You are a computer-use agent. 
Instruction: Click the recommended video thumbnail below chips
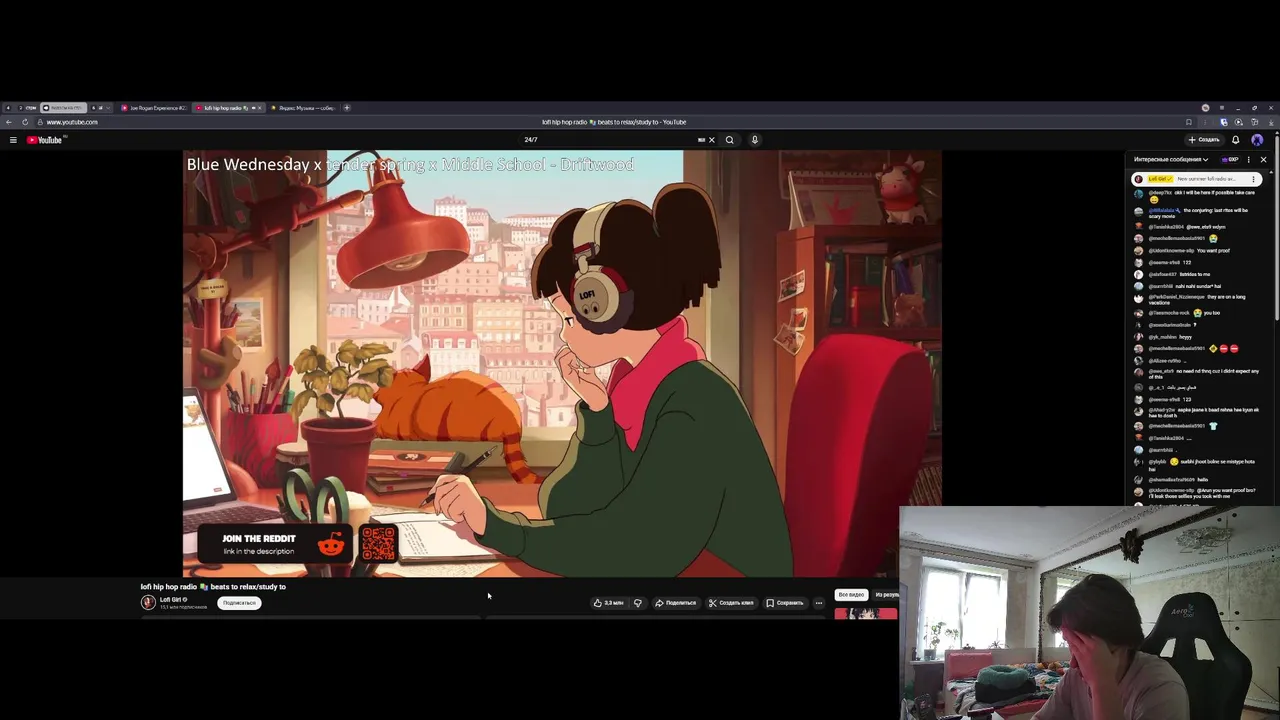coord(866,613)
